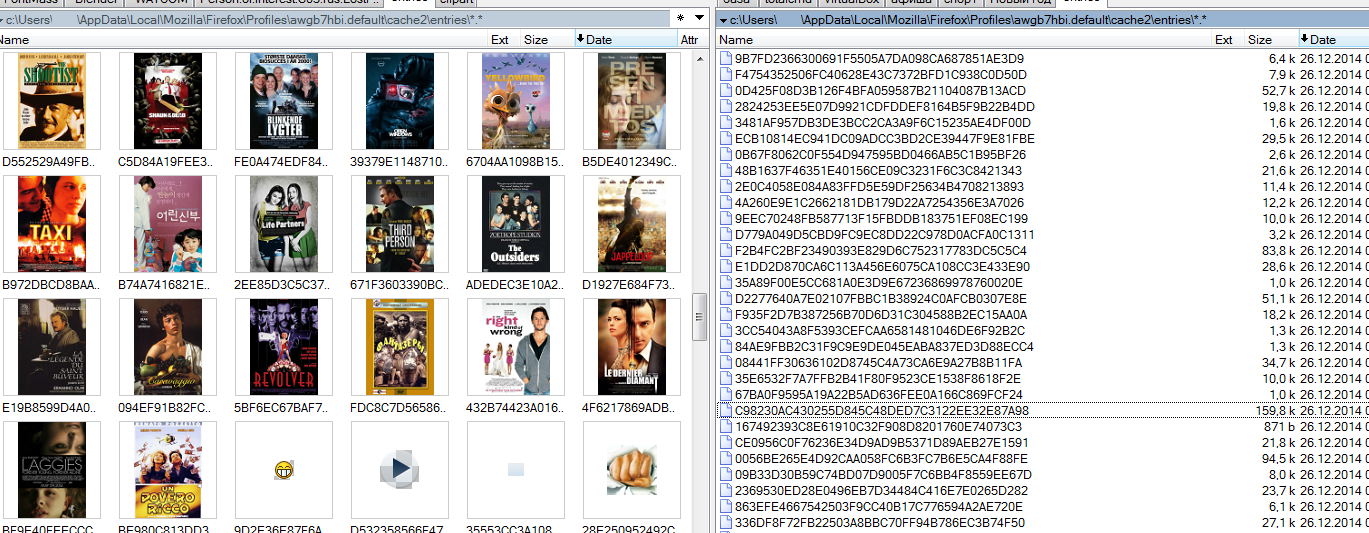This screenshot has height=533, width=1369.
Task: Select icon of 4A260E9E1C2662181DB179D22A7254356E3A7026
Action: pos(726,203)
